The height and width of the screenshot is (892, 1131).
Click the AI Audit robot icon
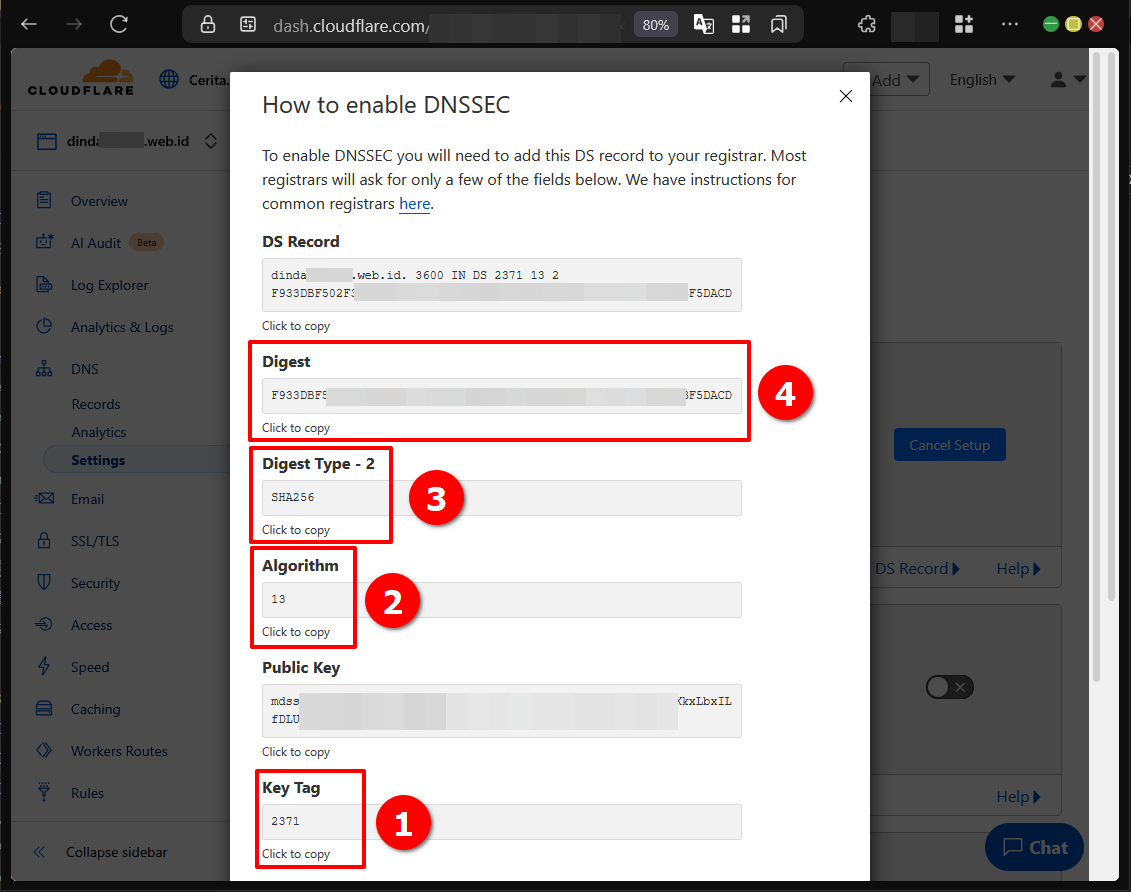(44, 242)
